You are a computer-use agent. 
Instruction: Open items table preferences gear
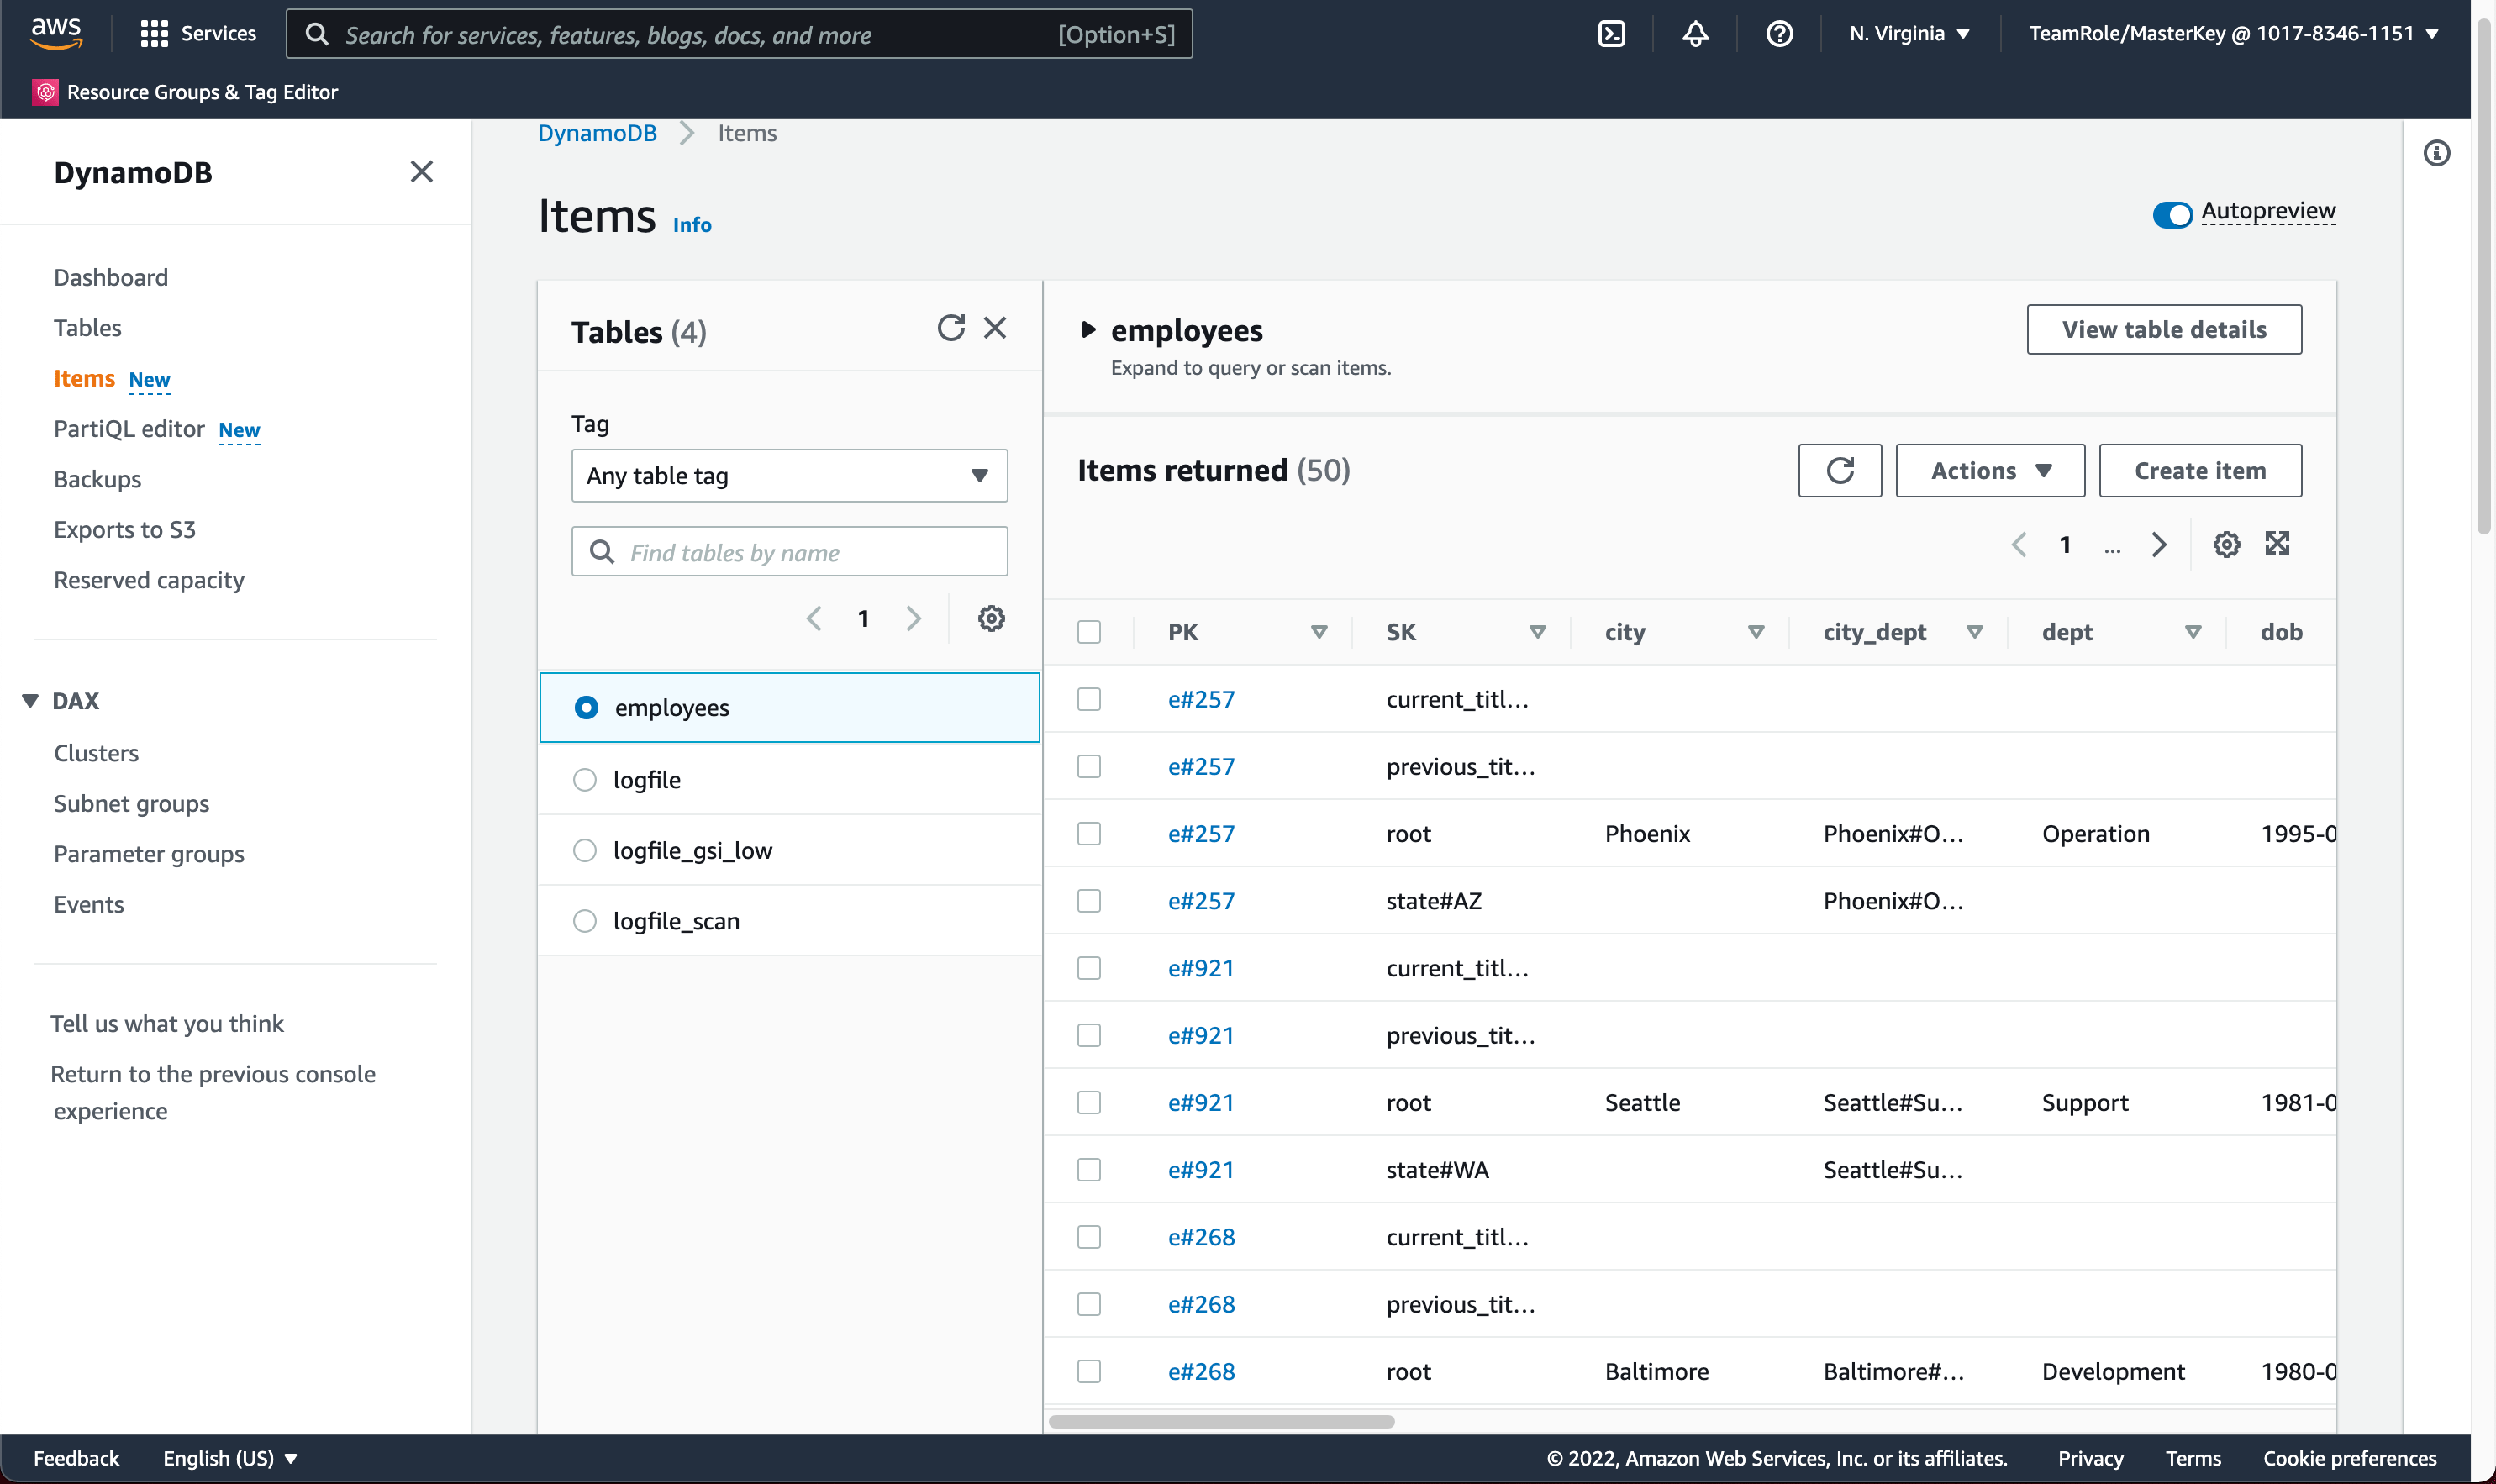[x=2226, y=545]
